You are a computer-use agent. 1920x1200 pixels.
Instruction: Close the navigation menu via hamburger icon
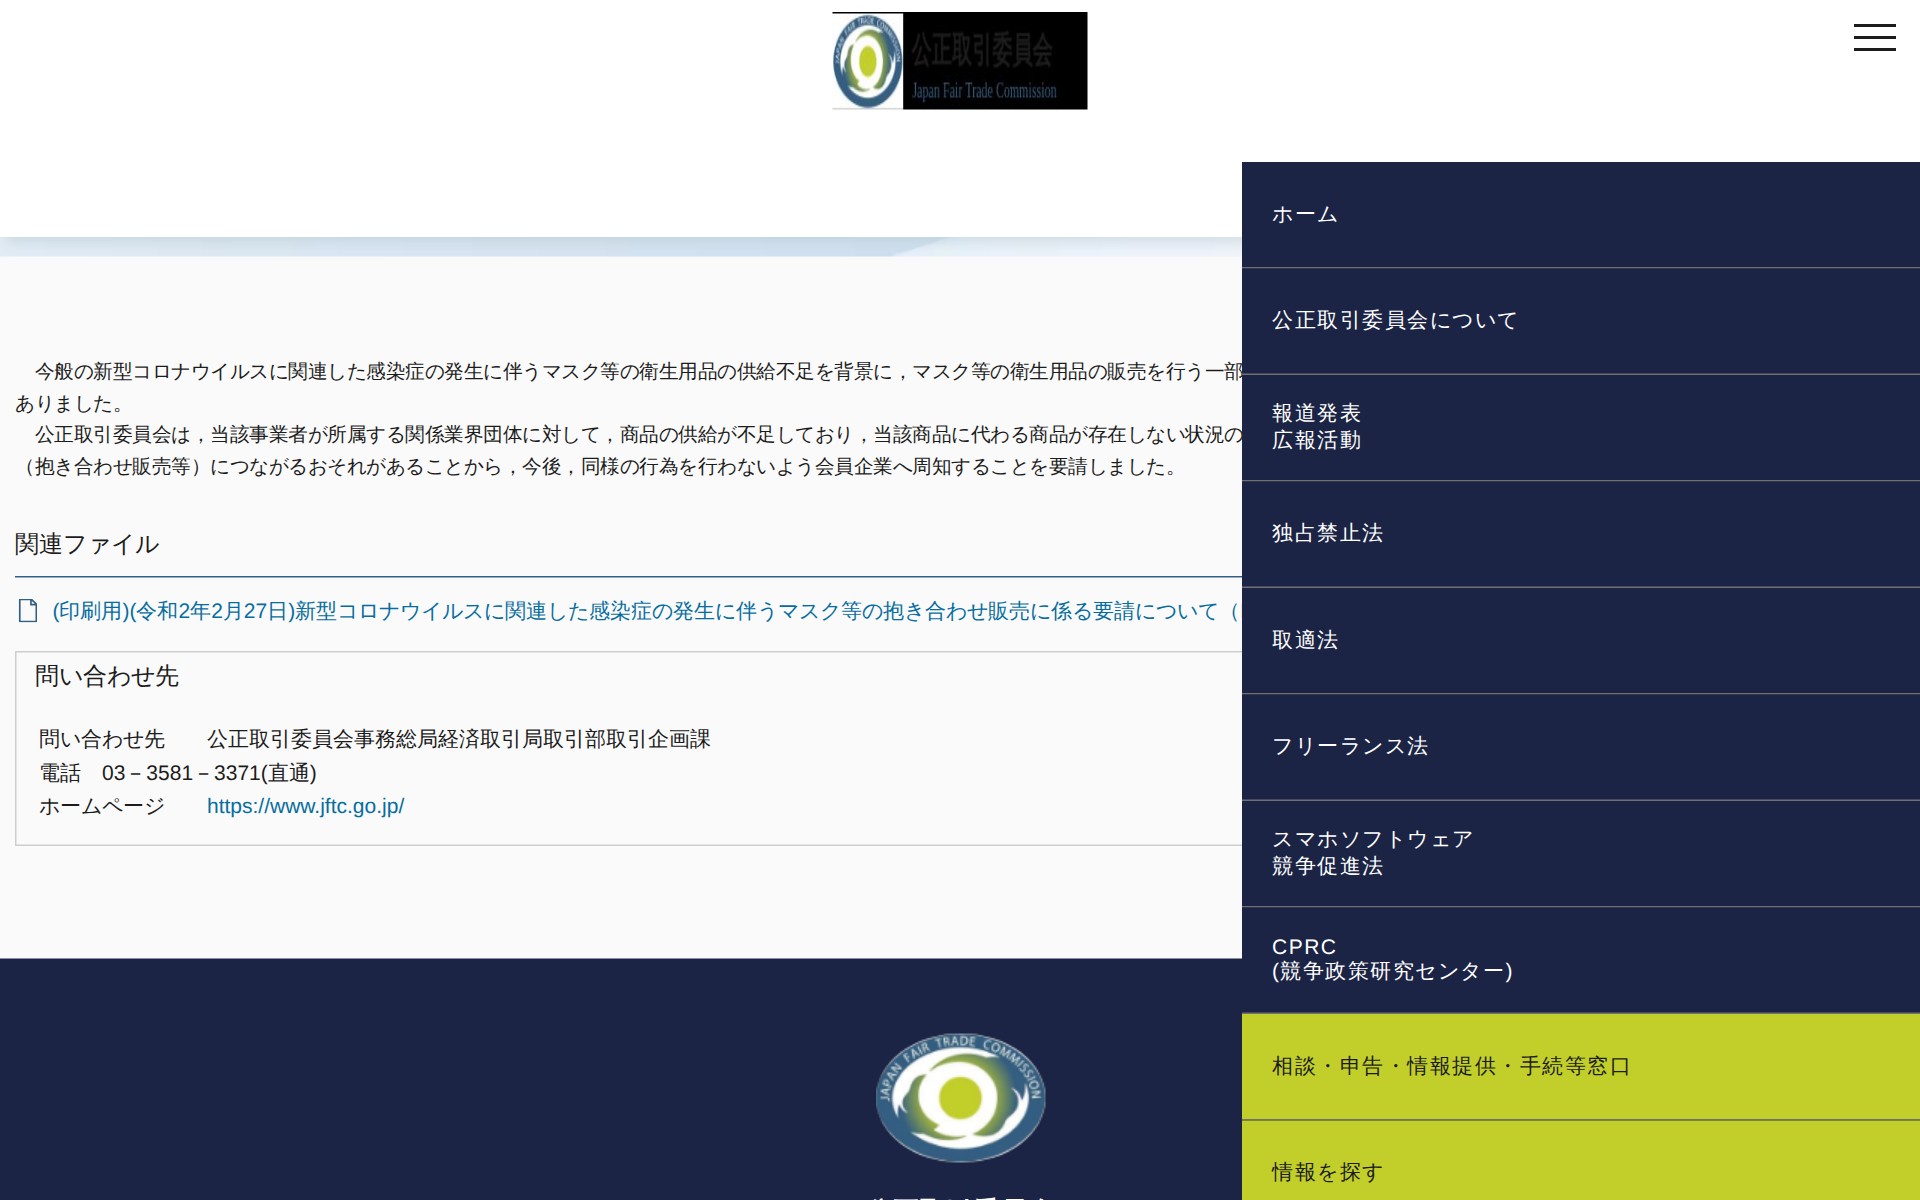coord(1876,37)
